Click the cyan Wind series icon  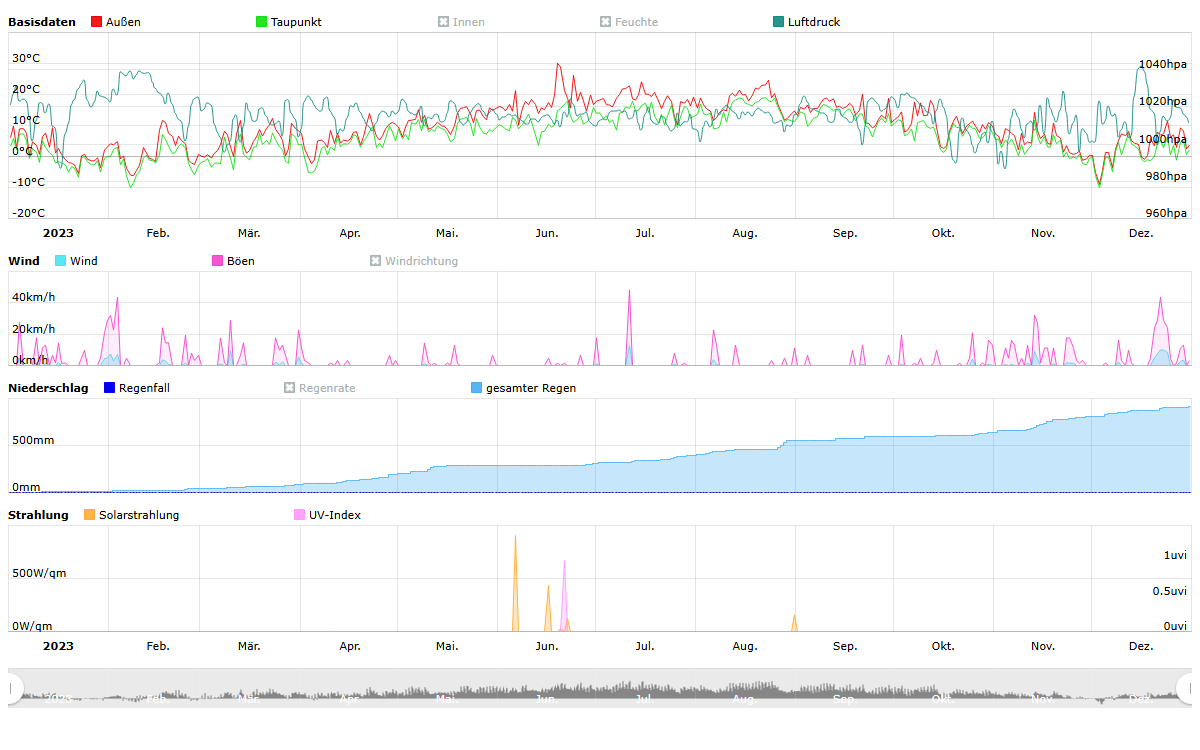61,261
